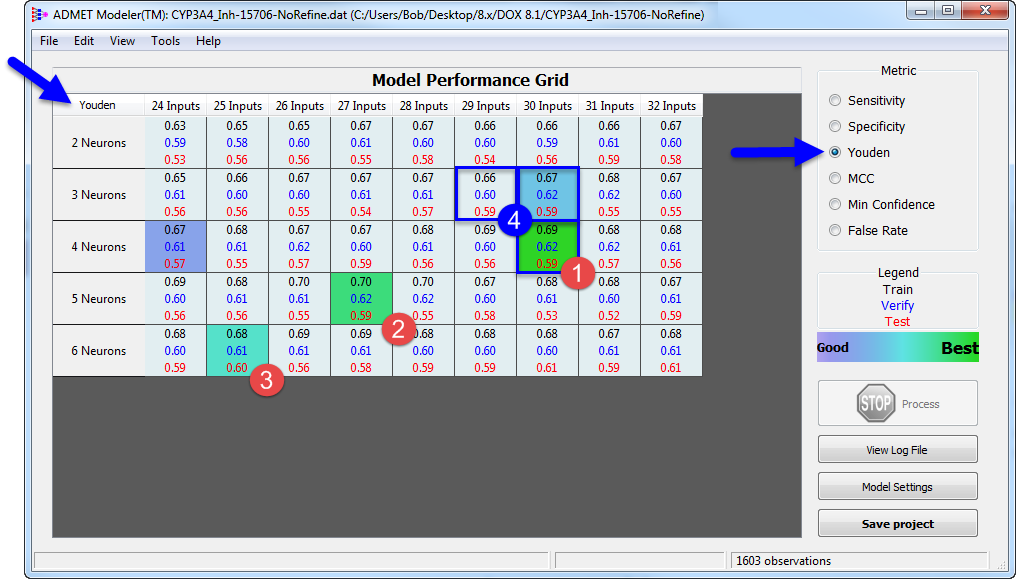Click the 3 Neurons row header

point(99,194)
